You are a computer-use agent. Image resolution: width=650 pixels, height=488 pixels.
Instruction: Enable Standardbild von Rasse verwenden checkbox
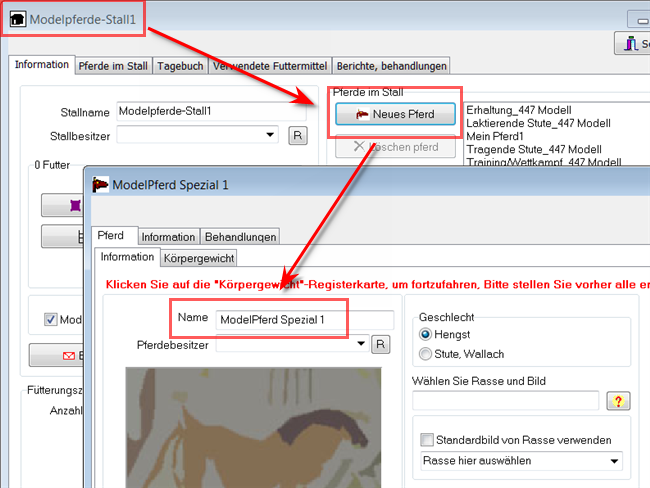(427, 439)
